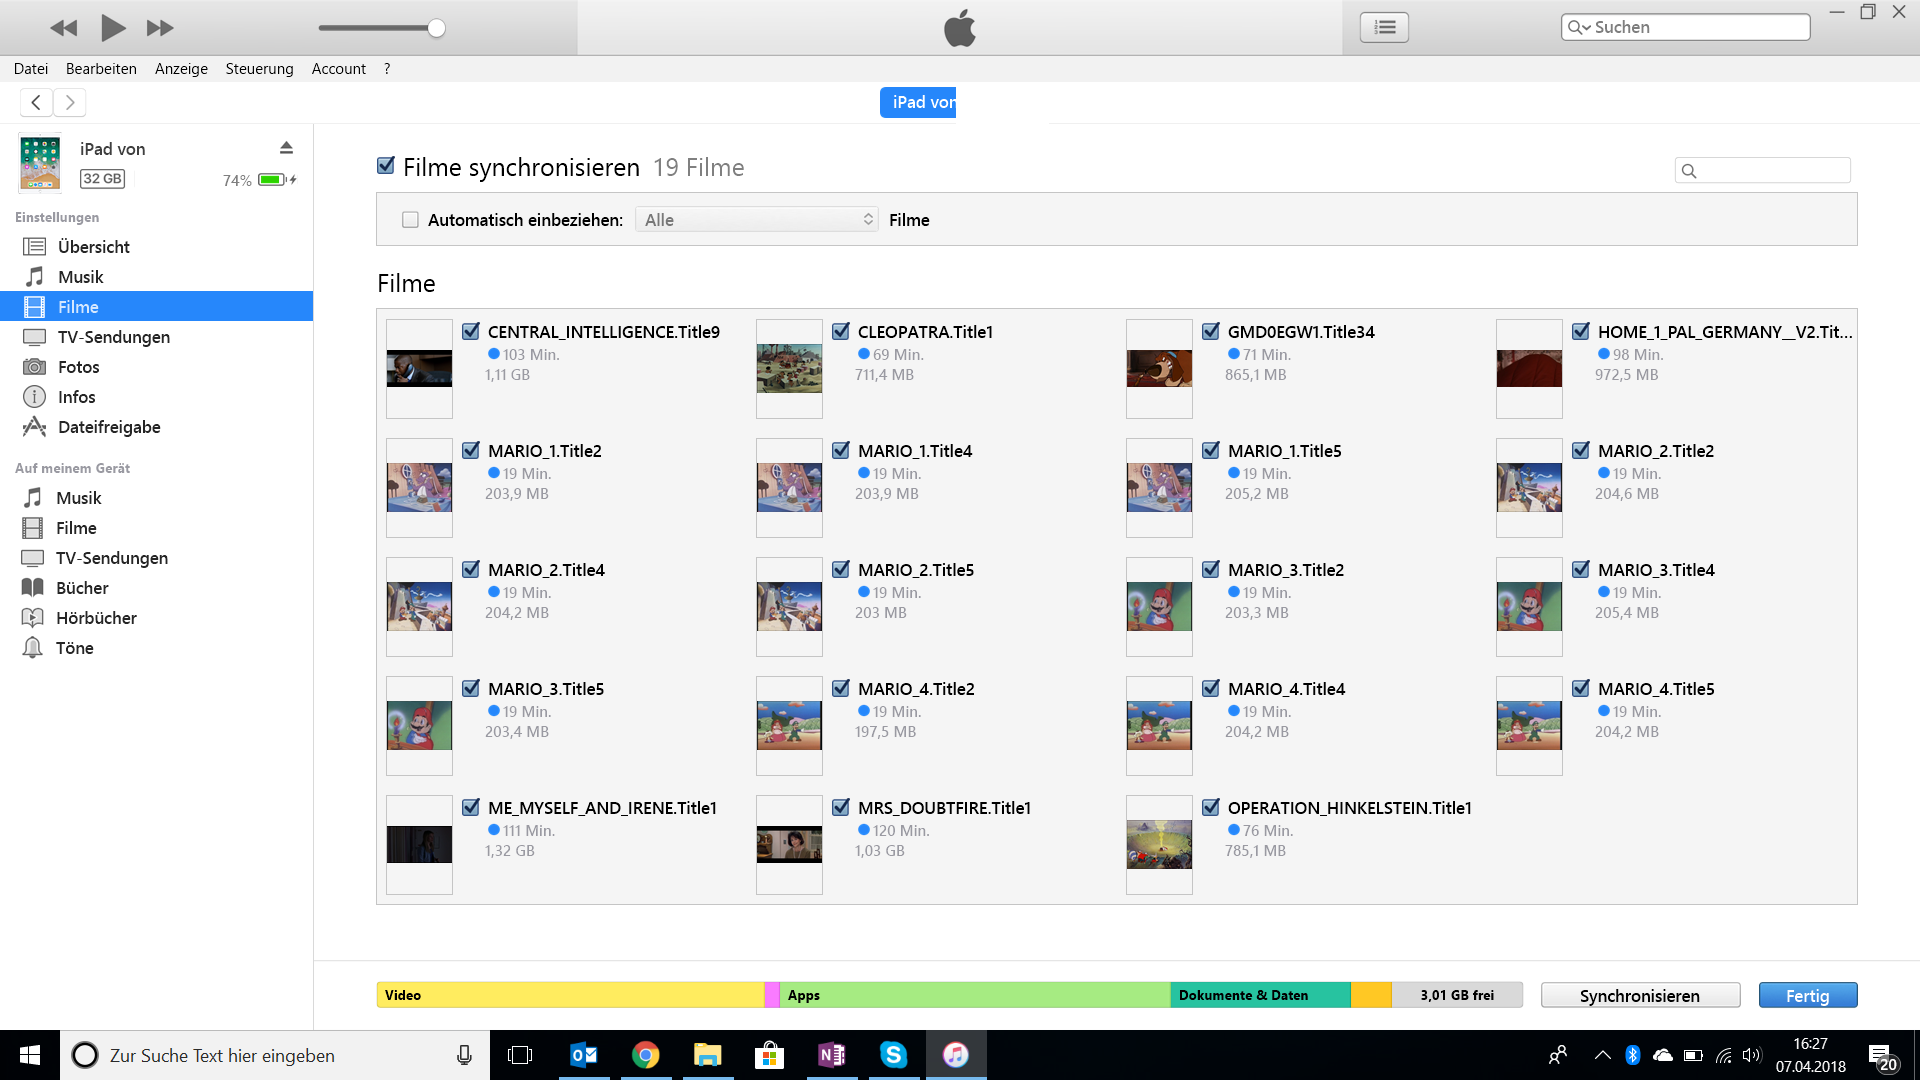The width and height of the screenshot is (1920, 1080).
Task: Select the OPERATION_HINKELSTEIN thumbnail
Action: click(x=1159, y=845)
